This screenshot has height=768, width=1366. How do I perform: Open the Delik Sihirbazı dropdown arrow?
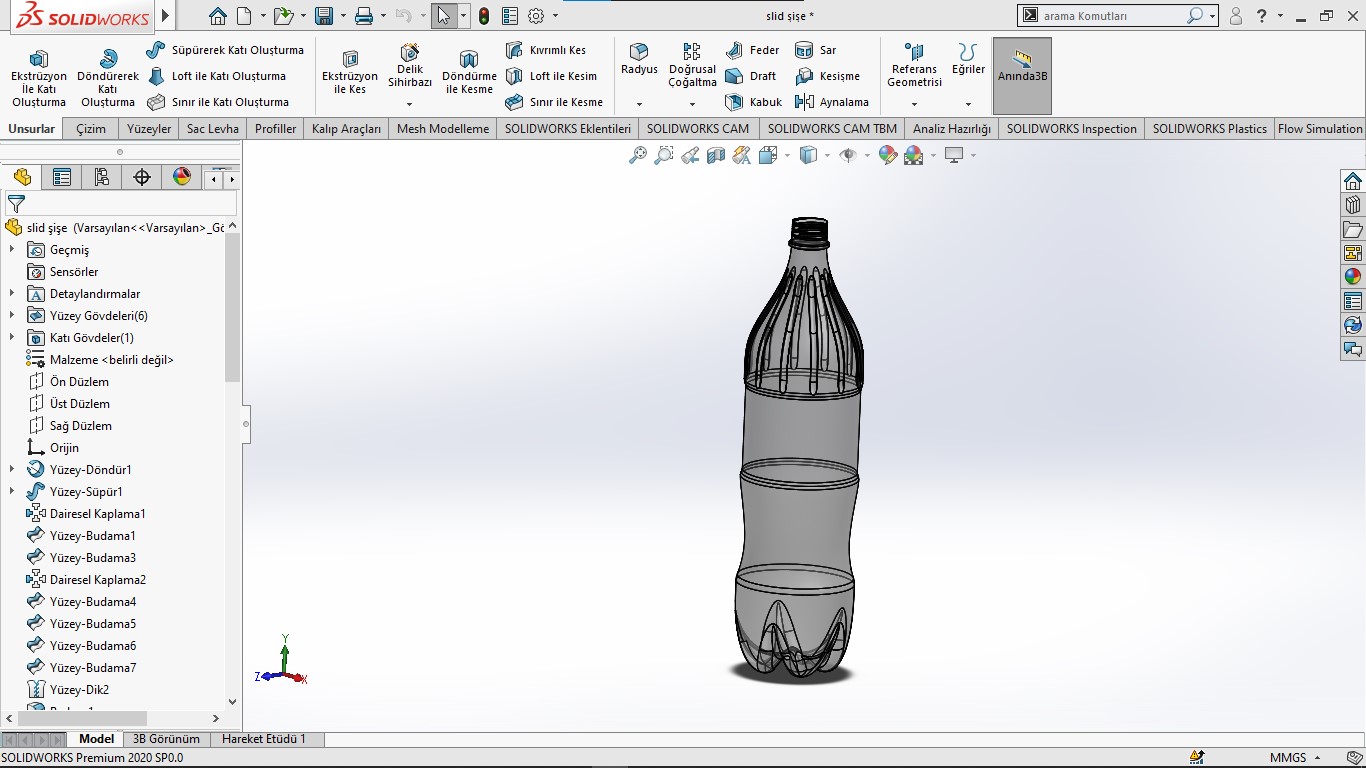pos(409,104)
